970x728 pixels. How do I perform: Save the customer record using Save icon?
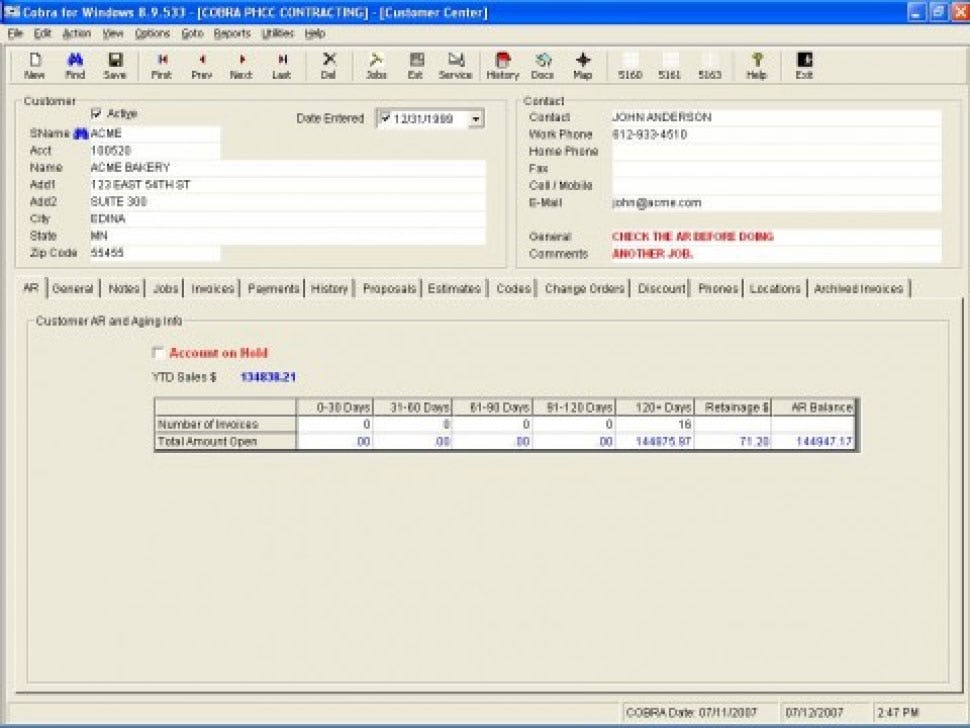[115, 66]
